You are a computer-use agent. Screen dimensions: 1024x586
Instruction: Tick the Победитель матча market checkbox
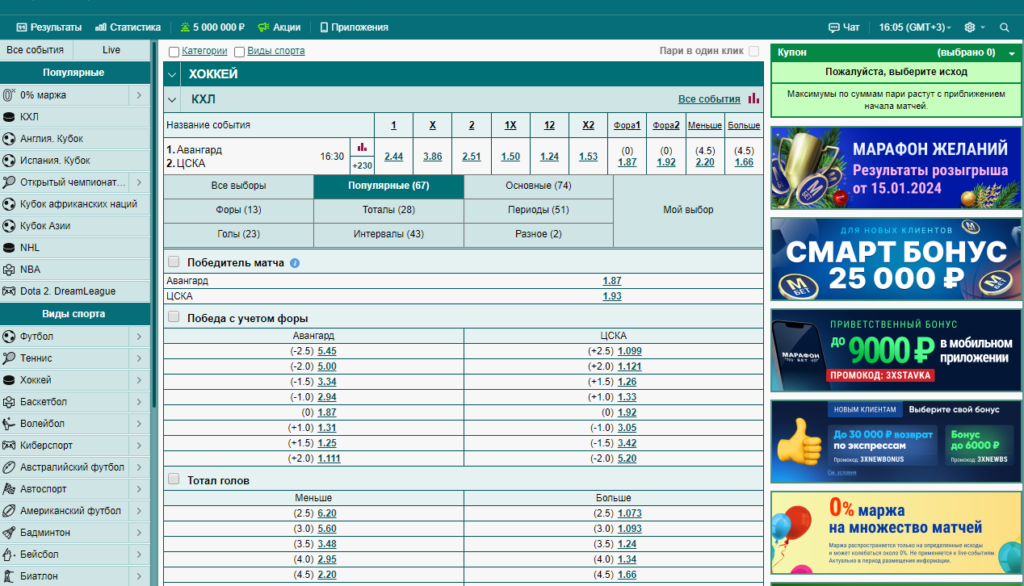(x=174, y=262)
